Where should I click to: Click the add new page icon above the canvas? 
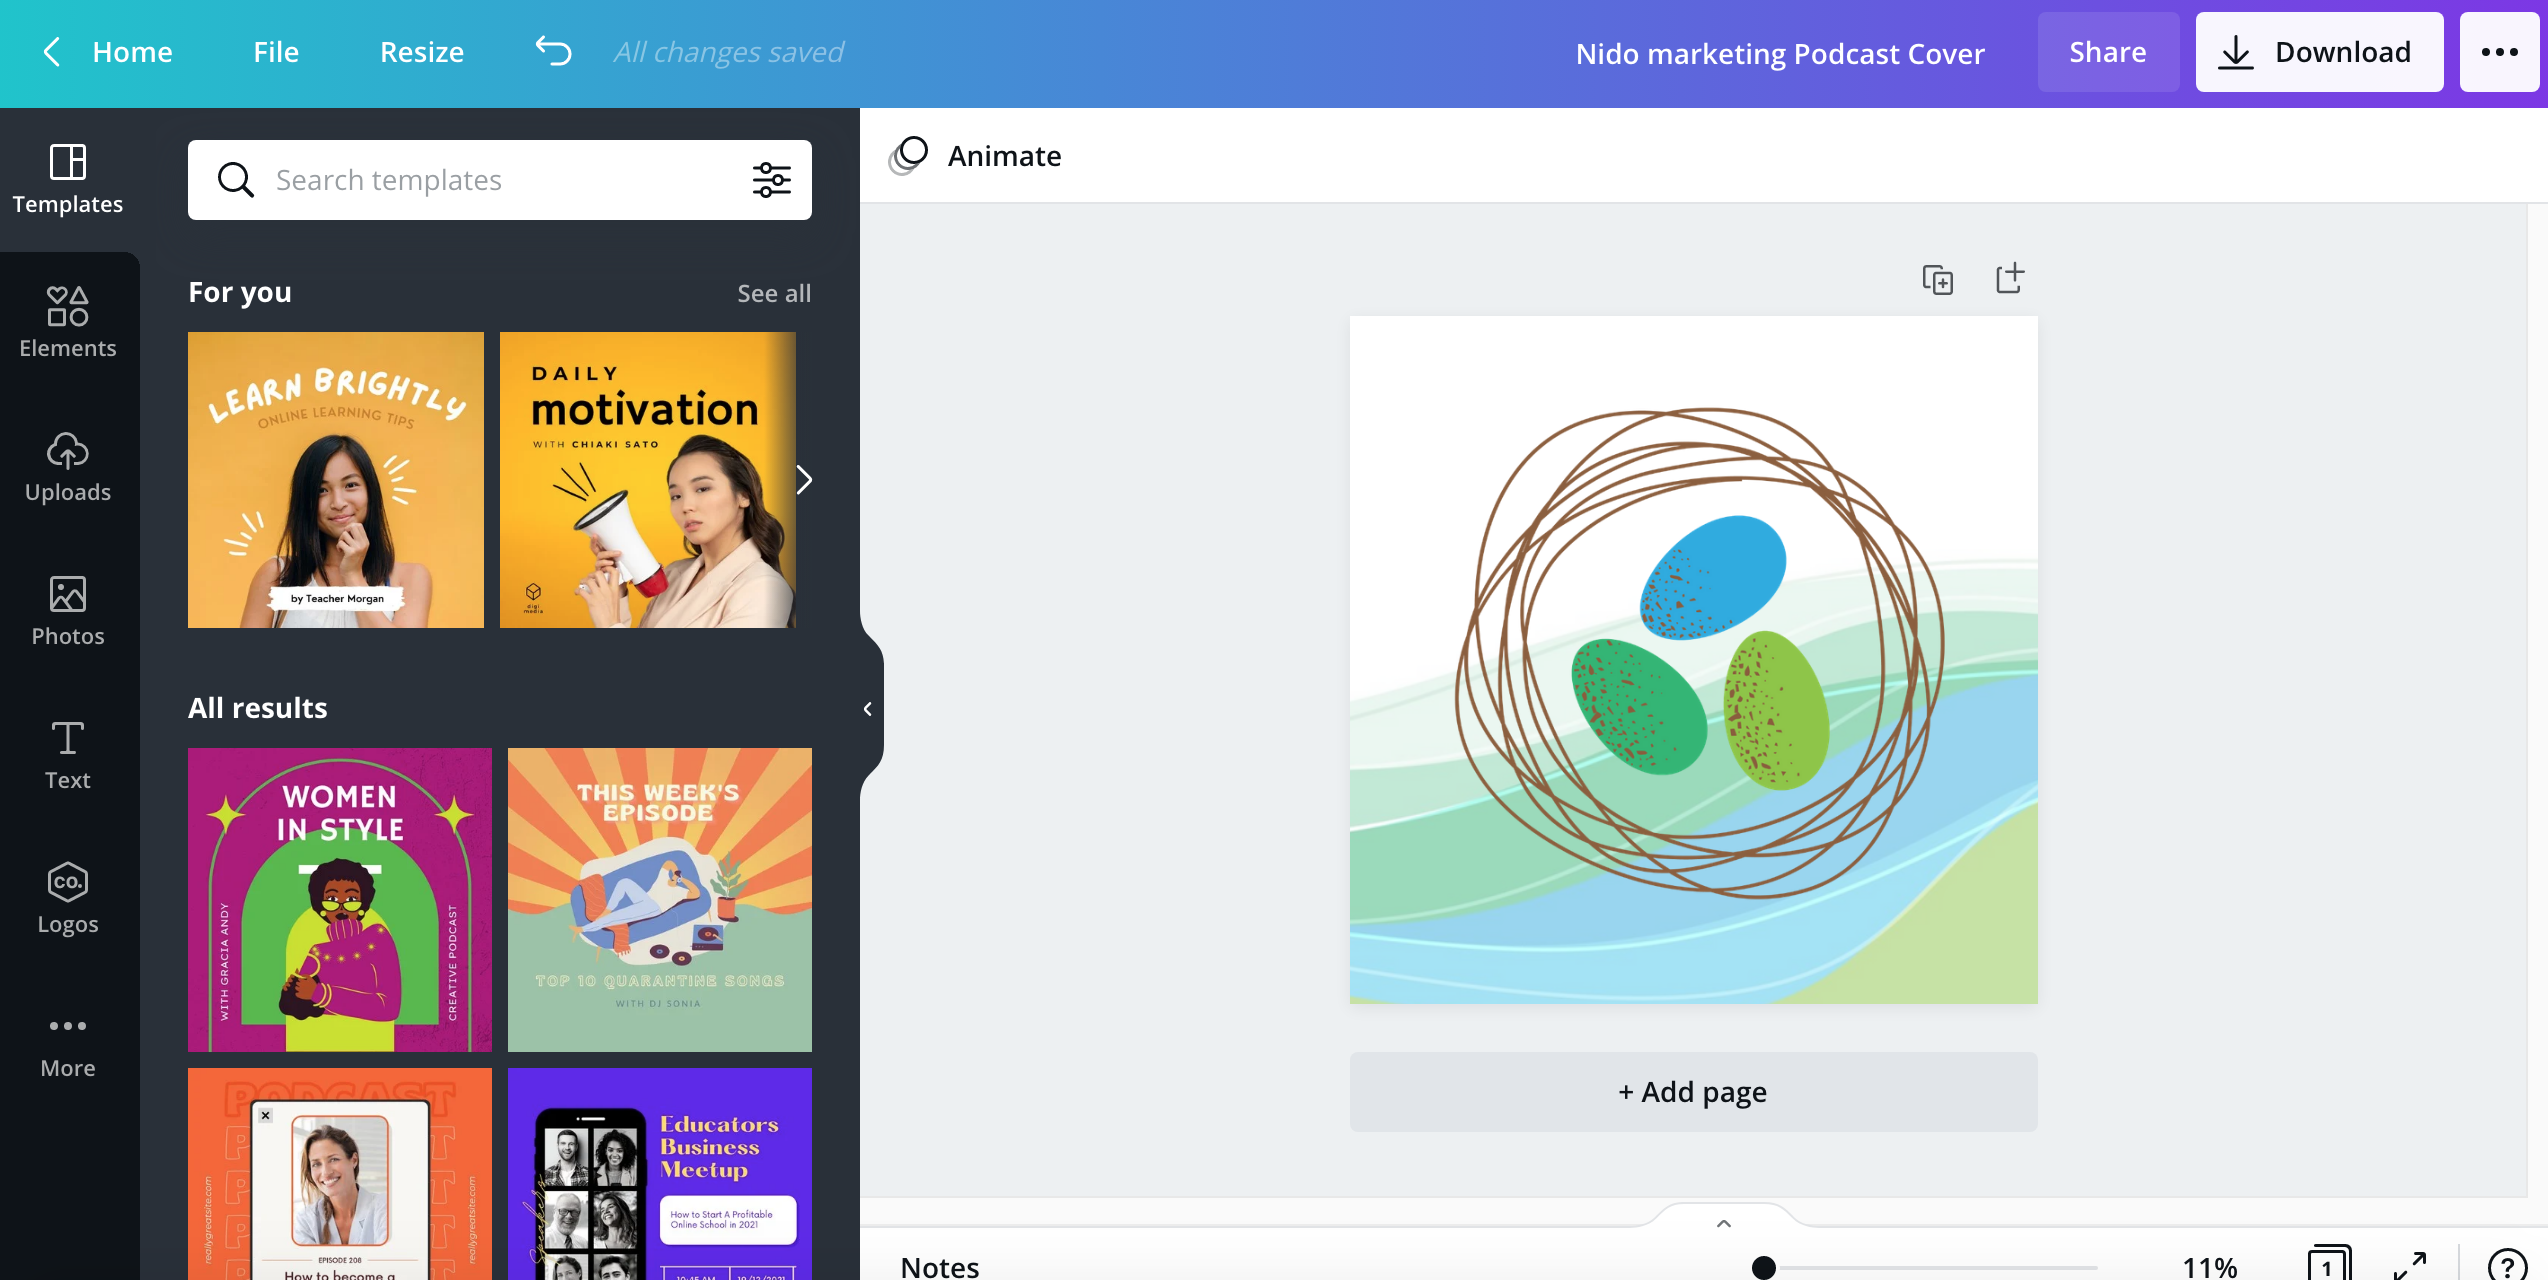2009,278
